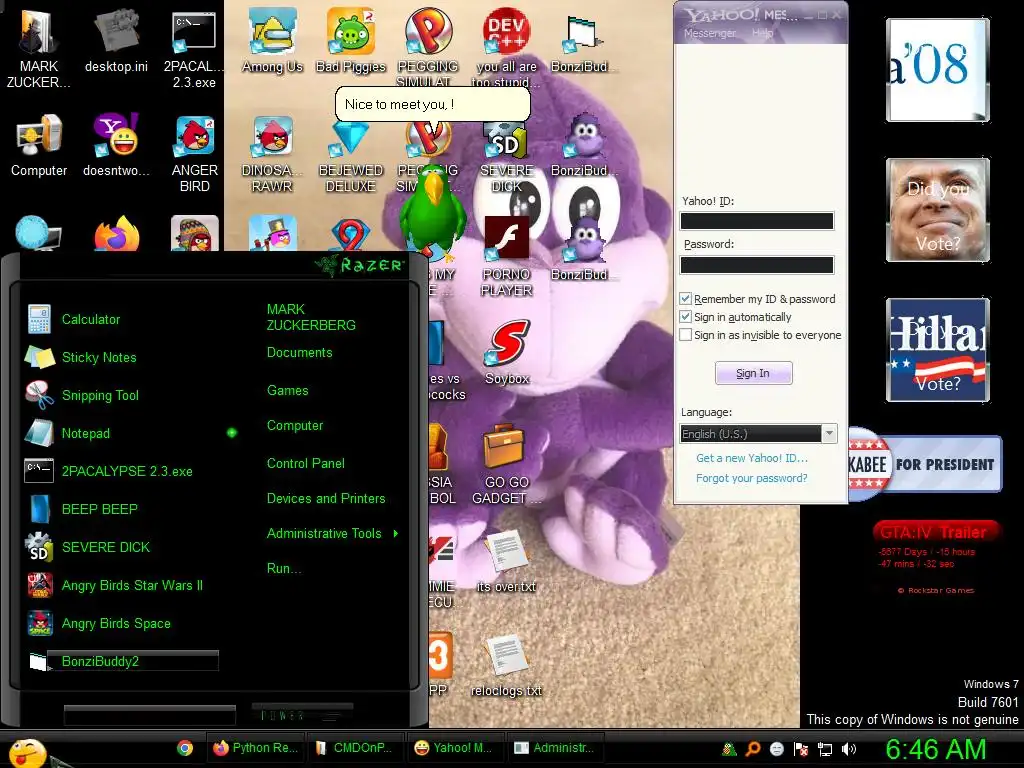1024x768 pixels.
Task: Open the Bad Piggies desktop shortcut
Action: pyautogui.click(x=351, y=40)
